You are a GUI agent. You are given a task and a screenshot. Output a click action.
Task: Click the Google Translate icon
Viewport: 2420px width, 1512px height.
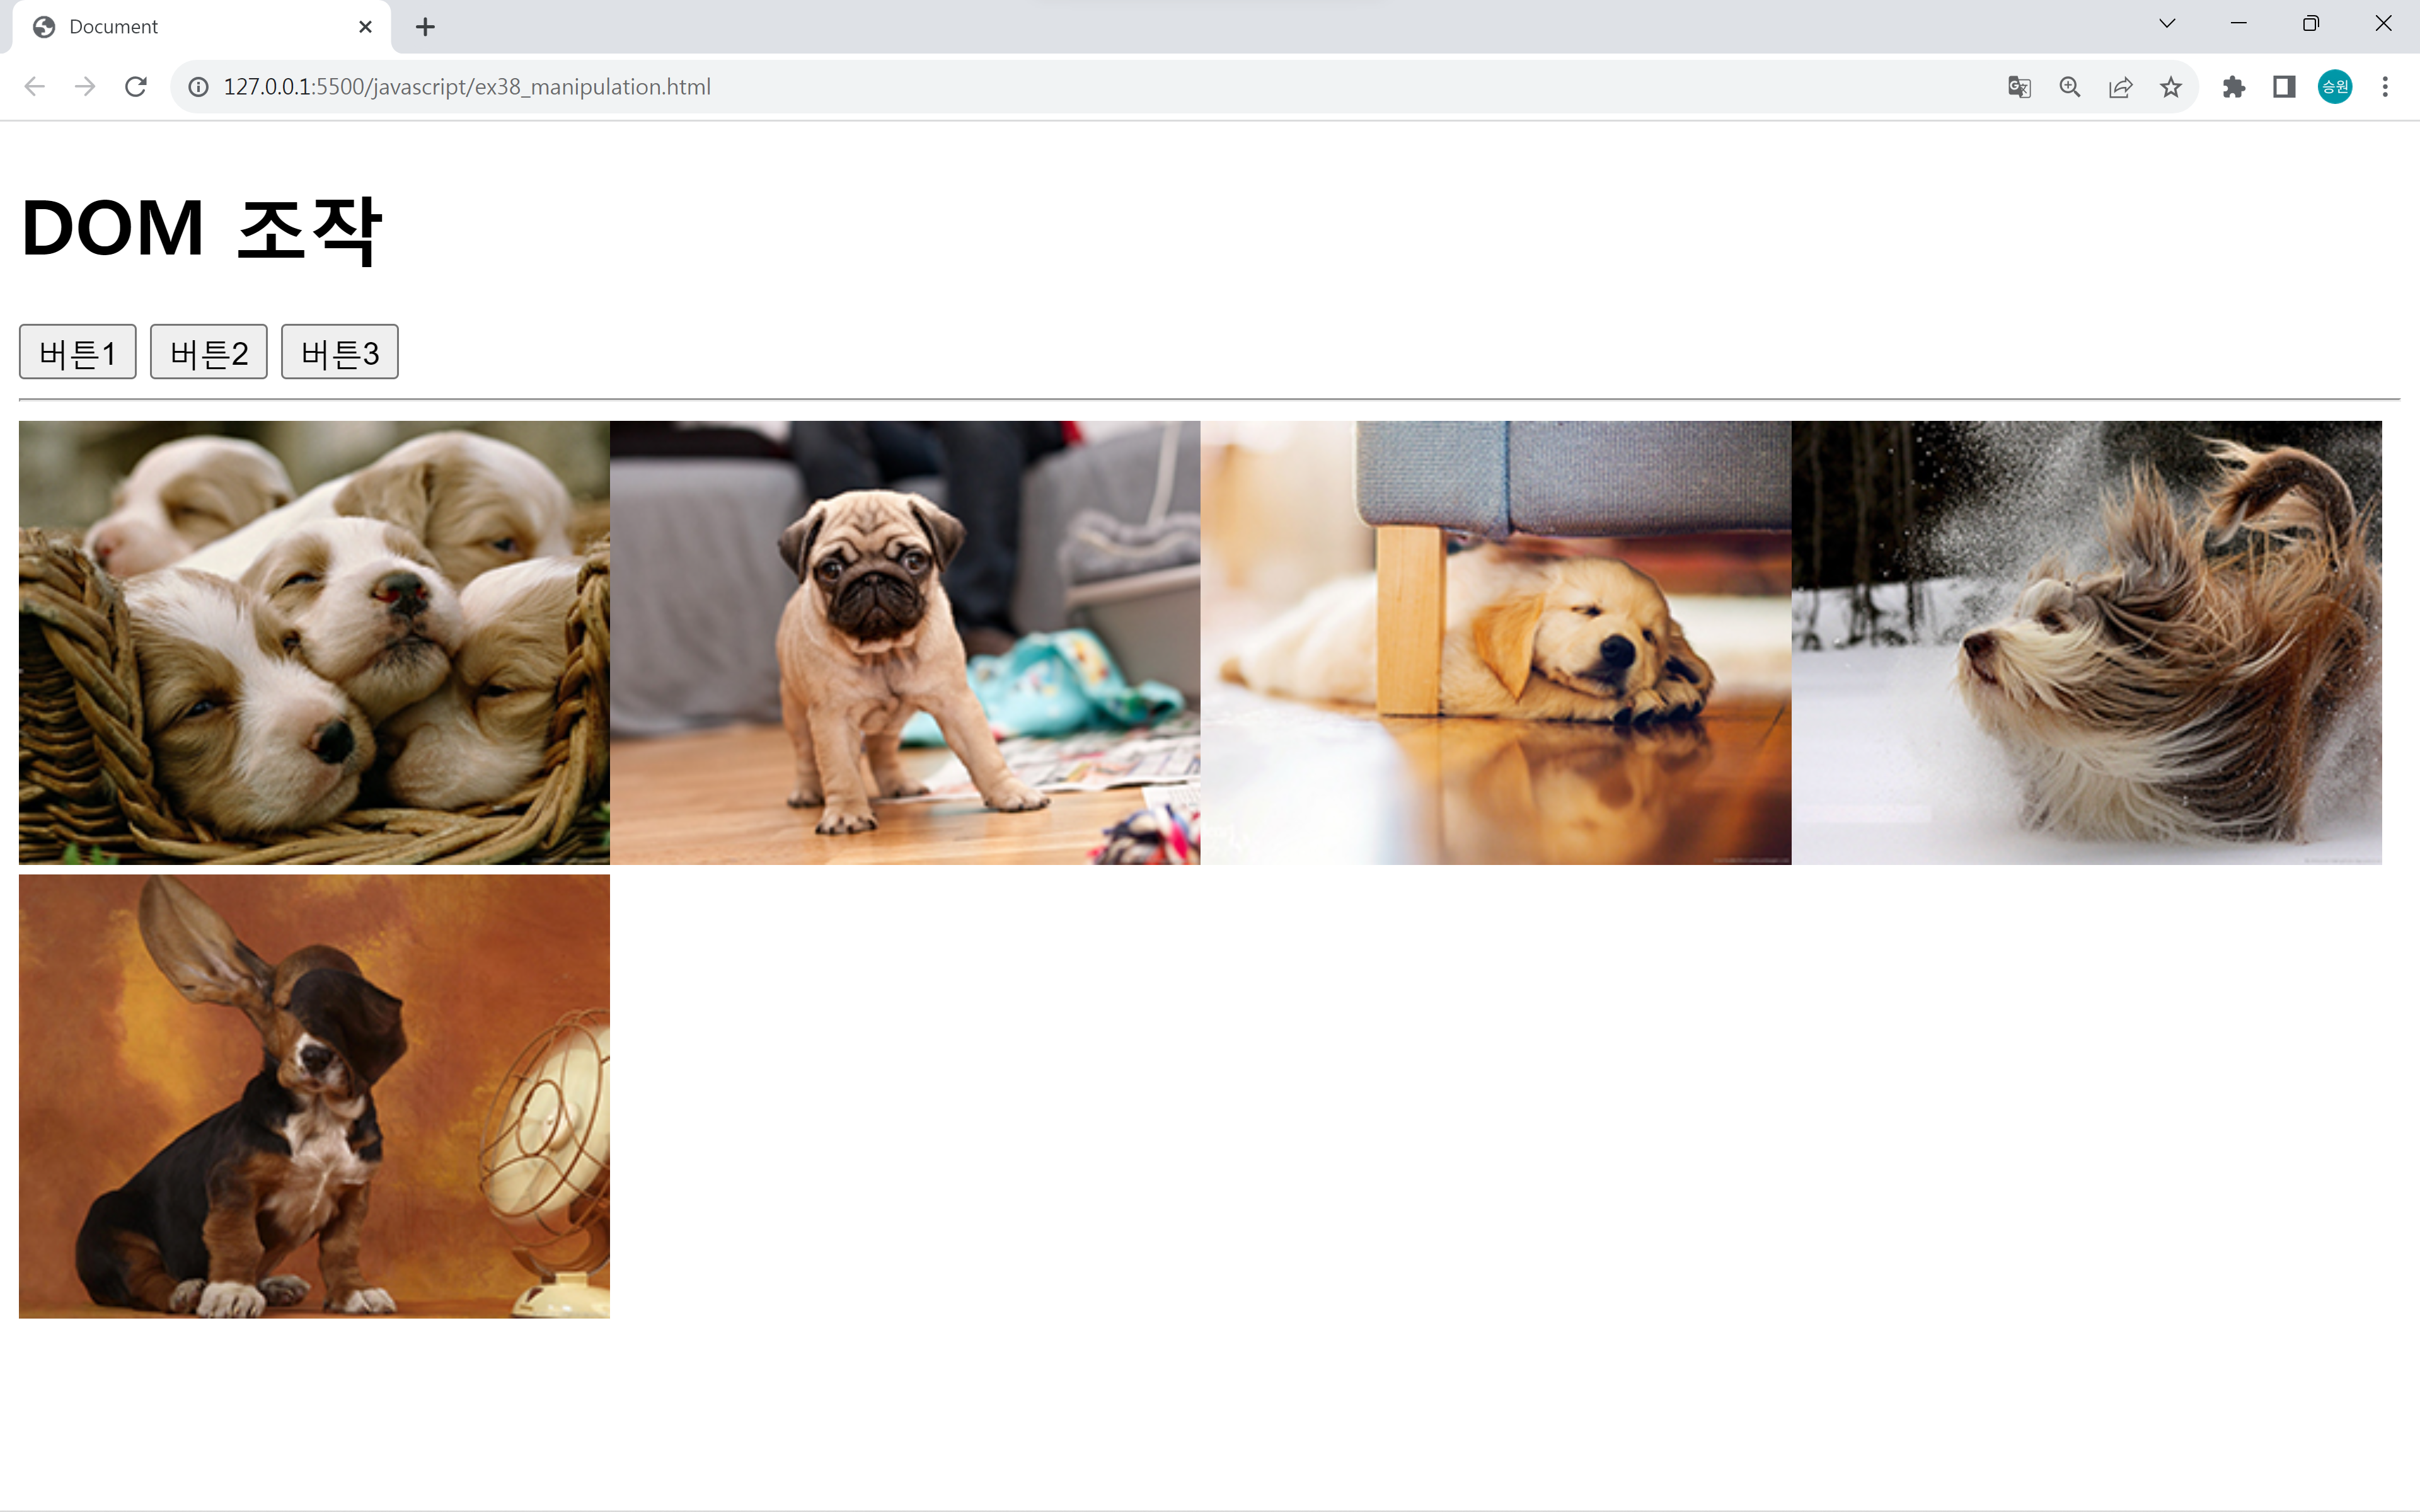[2019, 87]
